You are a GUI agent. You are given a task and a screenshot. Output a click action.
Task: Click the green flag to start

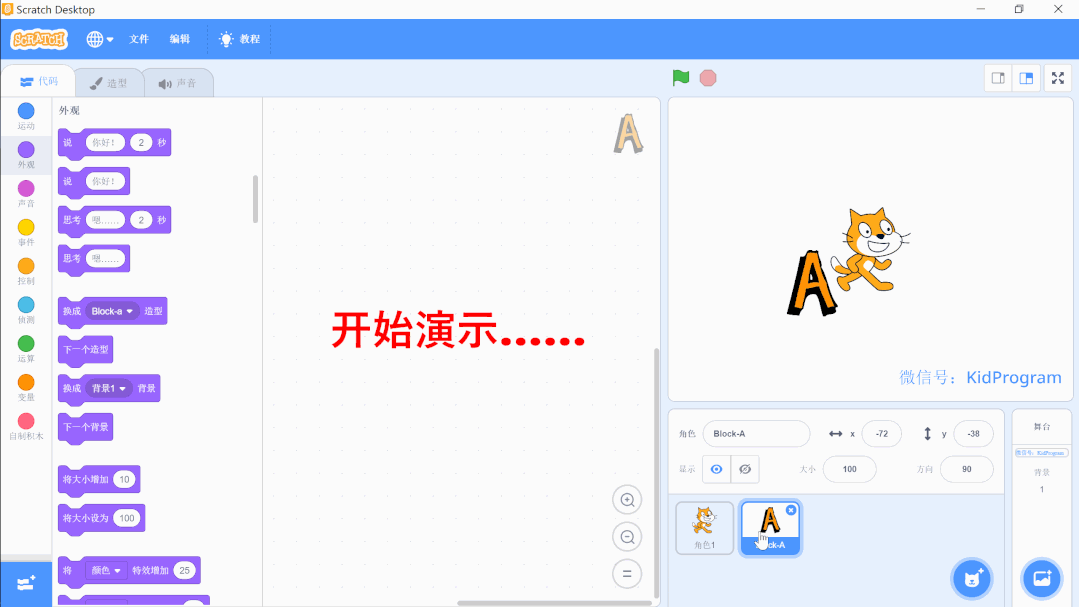(681, 77)
